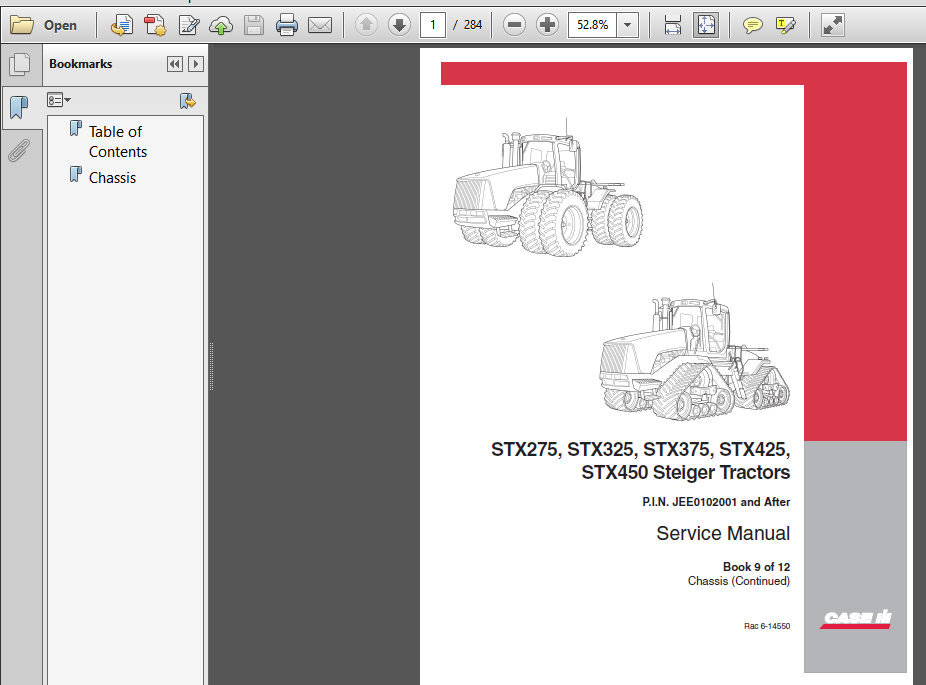Open the zoom level dropdown arrow

[627, 25]
